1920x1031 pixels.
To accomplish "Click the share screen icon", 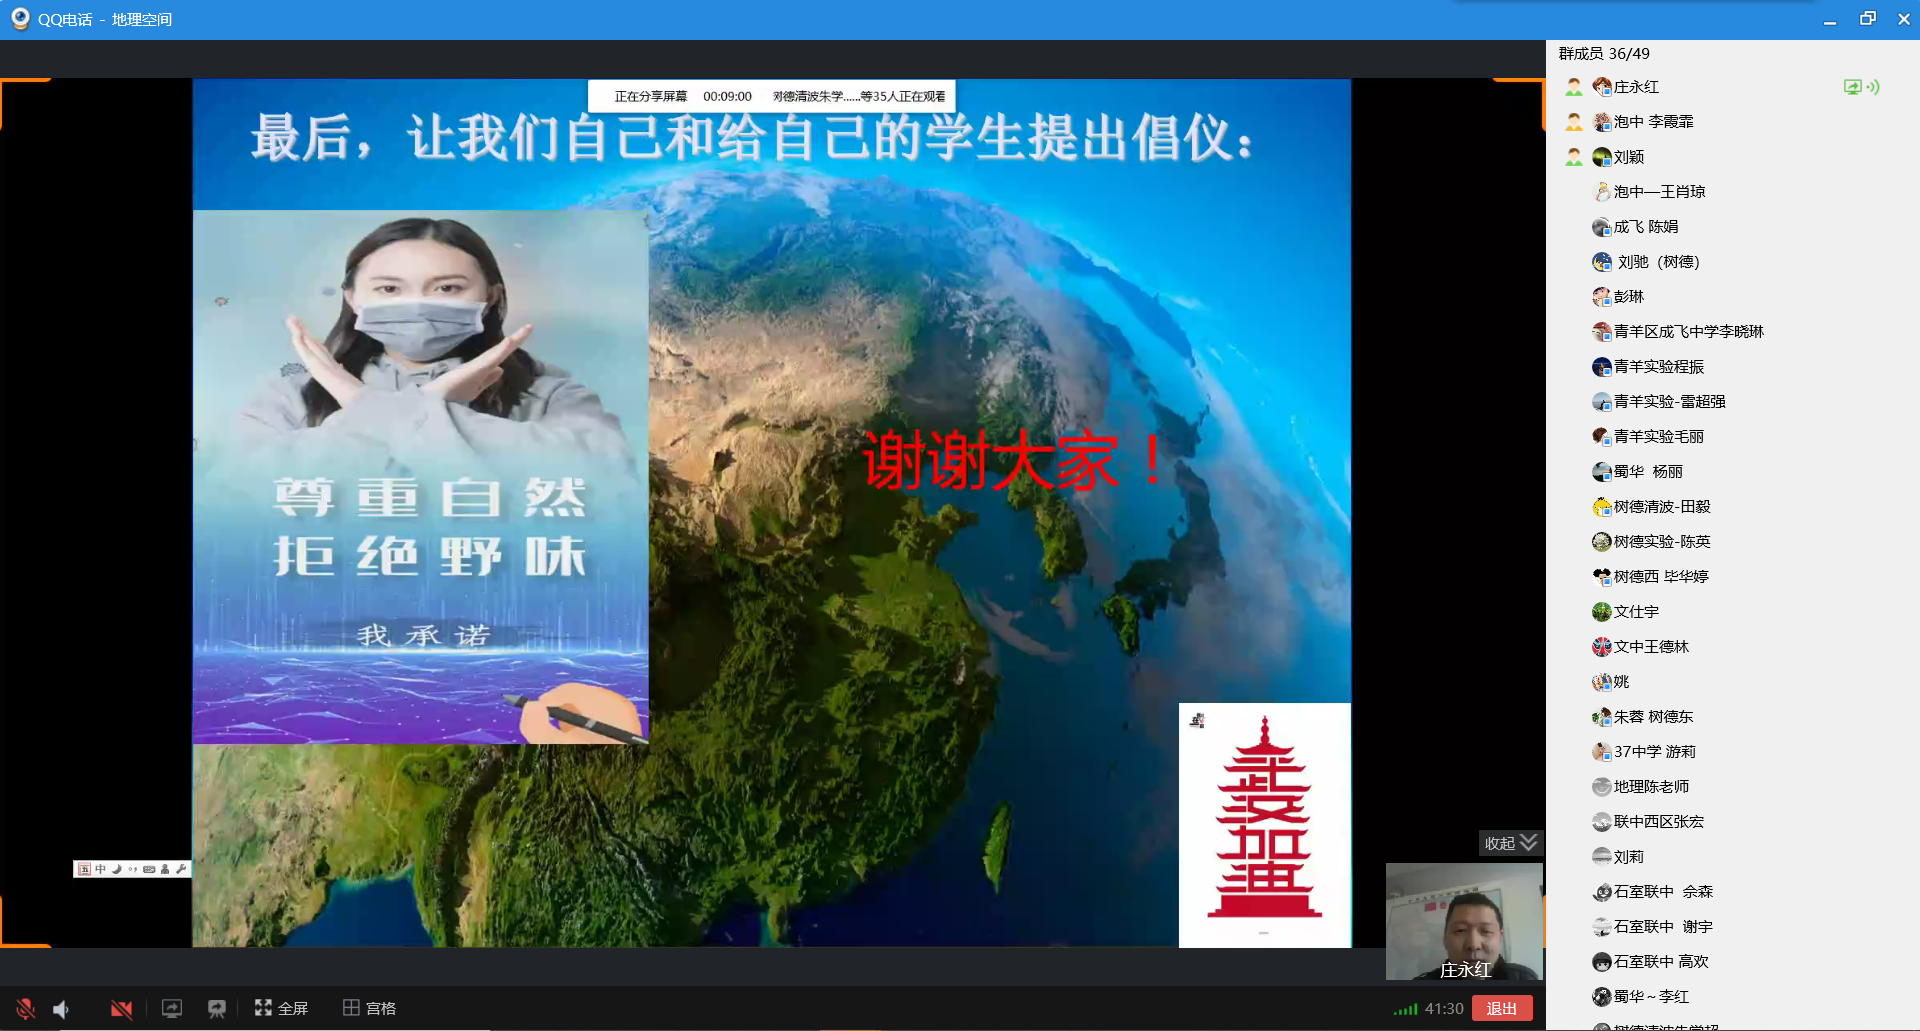I will pyautogui.click(x=172, y=1008).
